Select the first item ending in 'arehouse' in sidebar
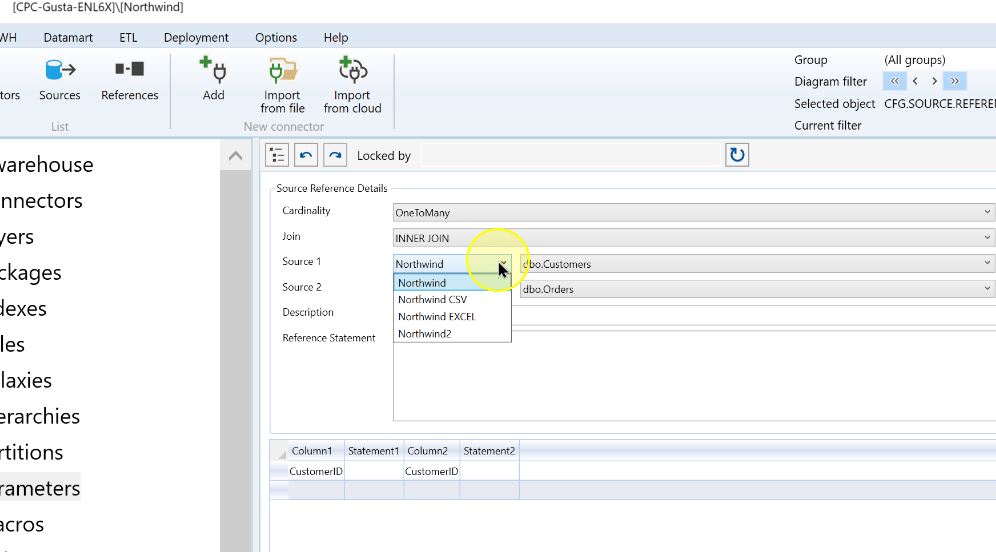 [x=46, y=165]
